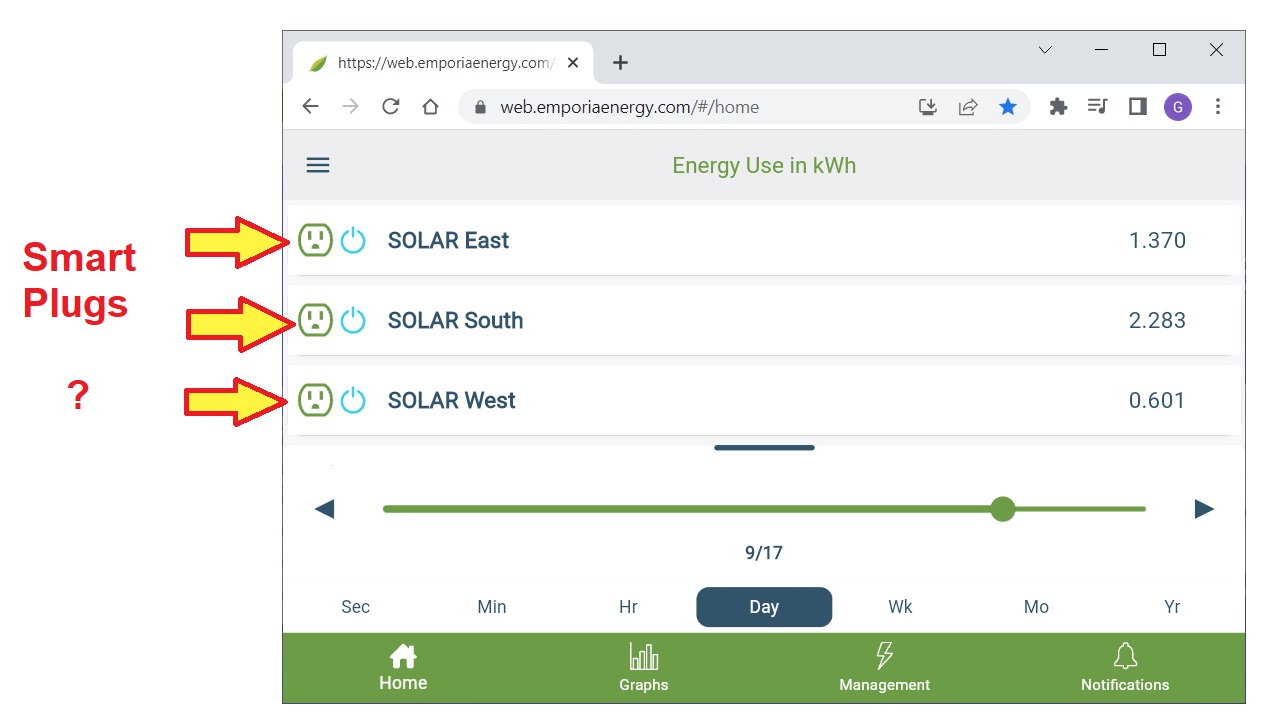Open the Chrome three-dot menu
This screenshot has width=1265, height=719.
(x=1218, y=107)
